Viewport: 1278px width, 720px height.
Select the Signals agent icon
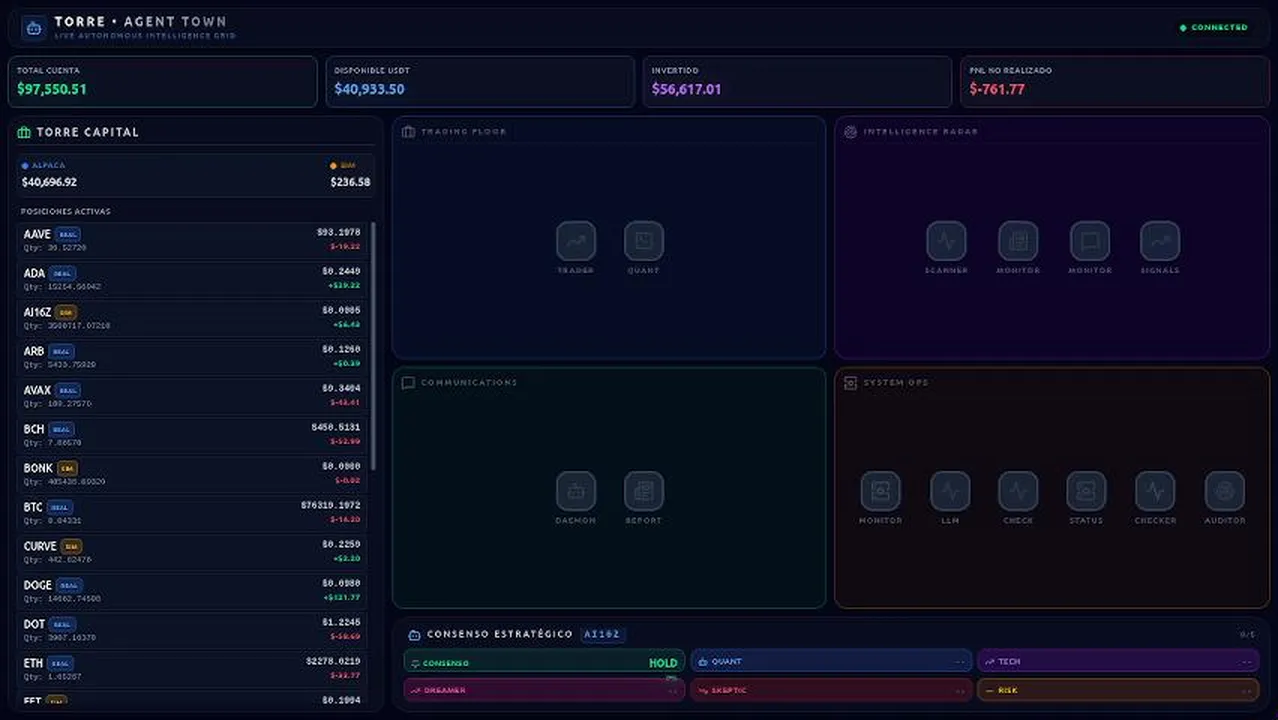coord(1160,241)
